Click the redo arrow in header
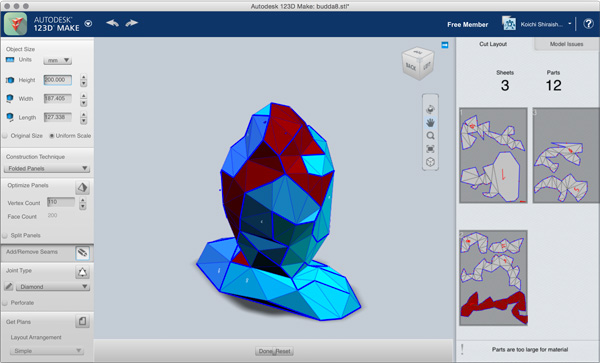600x363 pixels. coord(131,23)
